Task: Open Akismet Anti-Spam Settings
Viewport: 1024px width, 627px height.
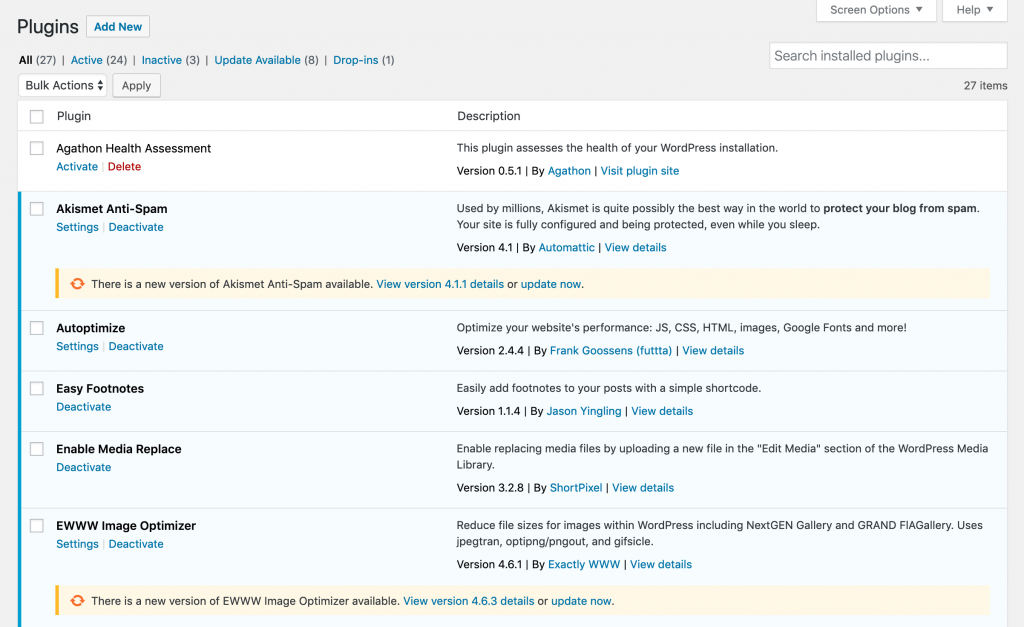Action: (x=77, y=227)
